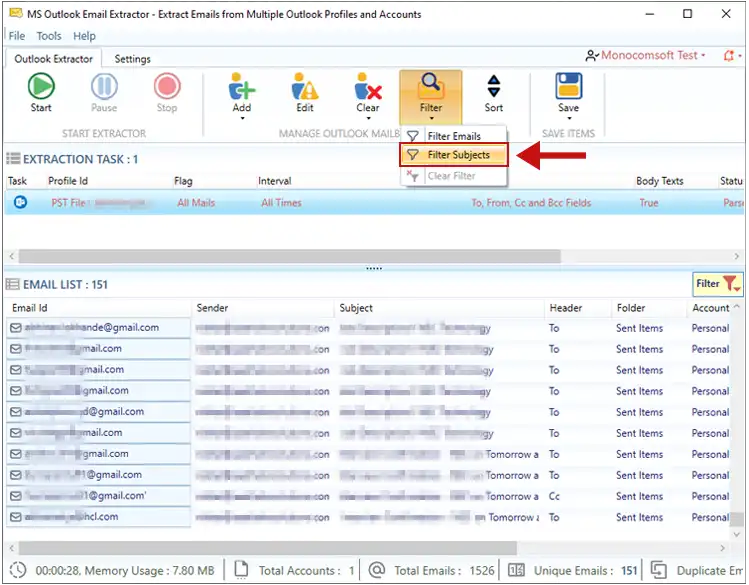
Task: Click the Subject column header
Action: click(x=356, y=308)
